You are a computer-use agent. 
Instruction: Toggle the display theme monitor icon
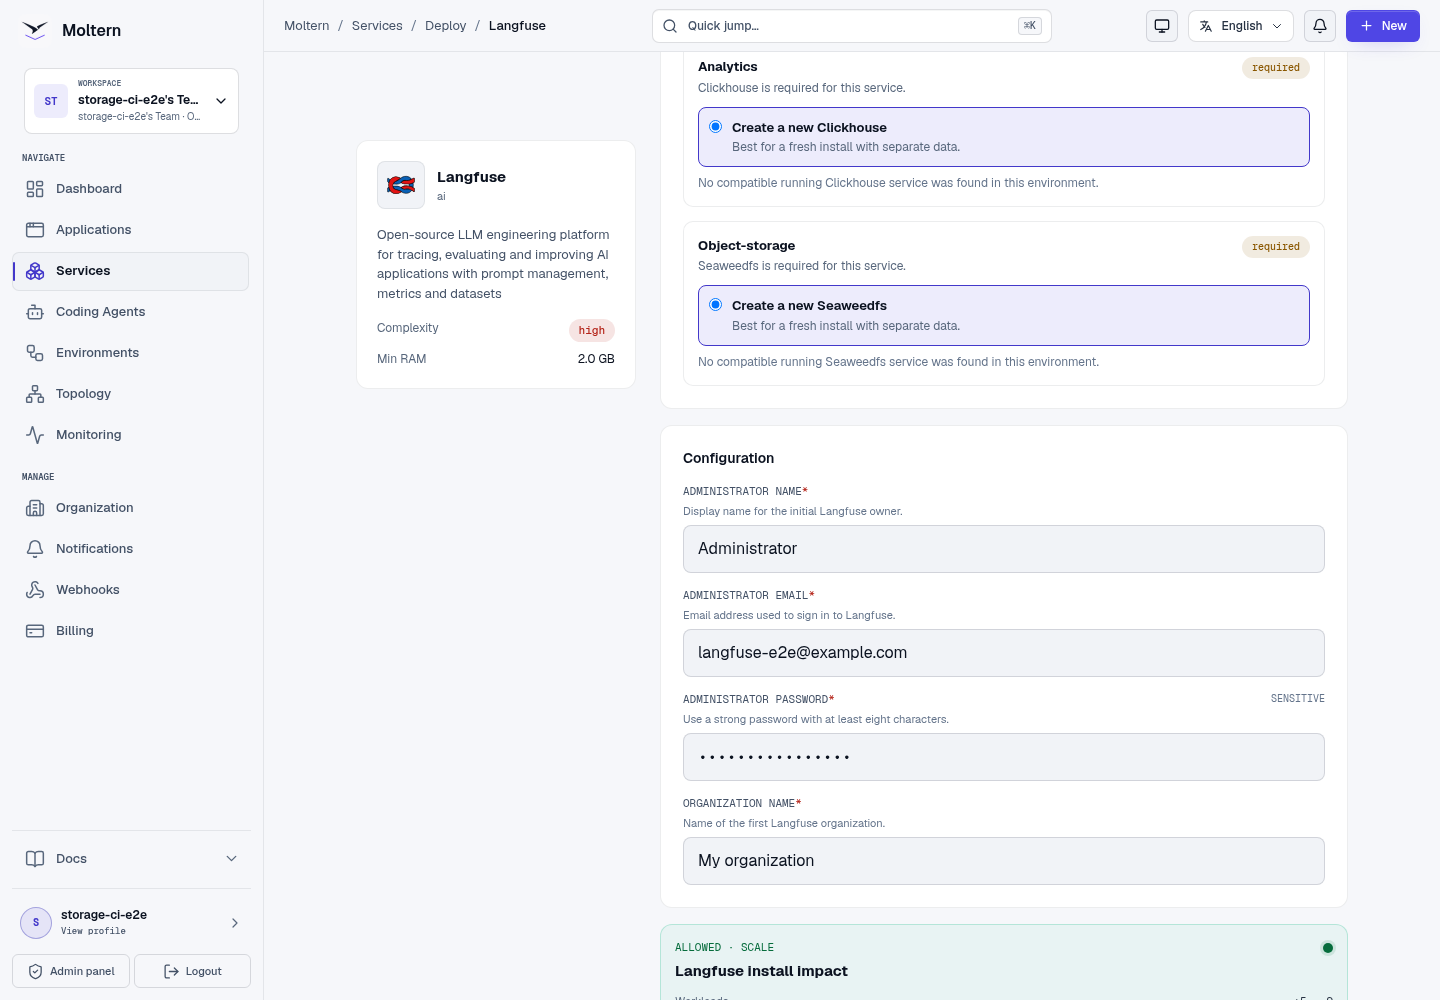point(1162,26)
